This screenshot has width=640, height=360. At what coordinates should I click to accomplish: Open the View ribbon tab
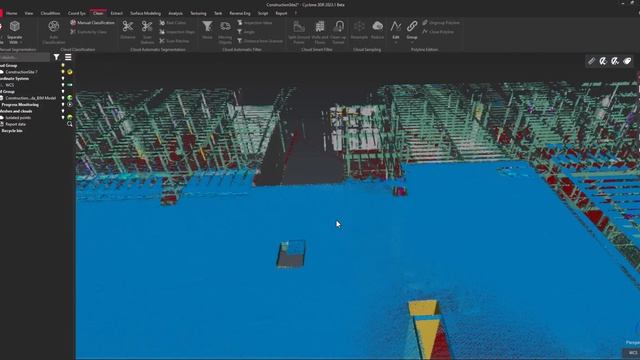[x=29, y=13]
